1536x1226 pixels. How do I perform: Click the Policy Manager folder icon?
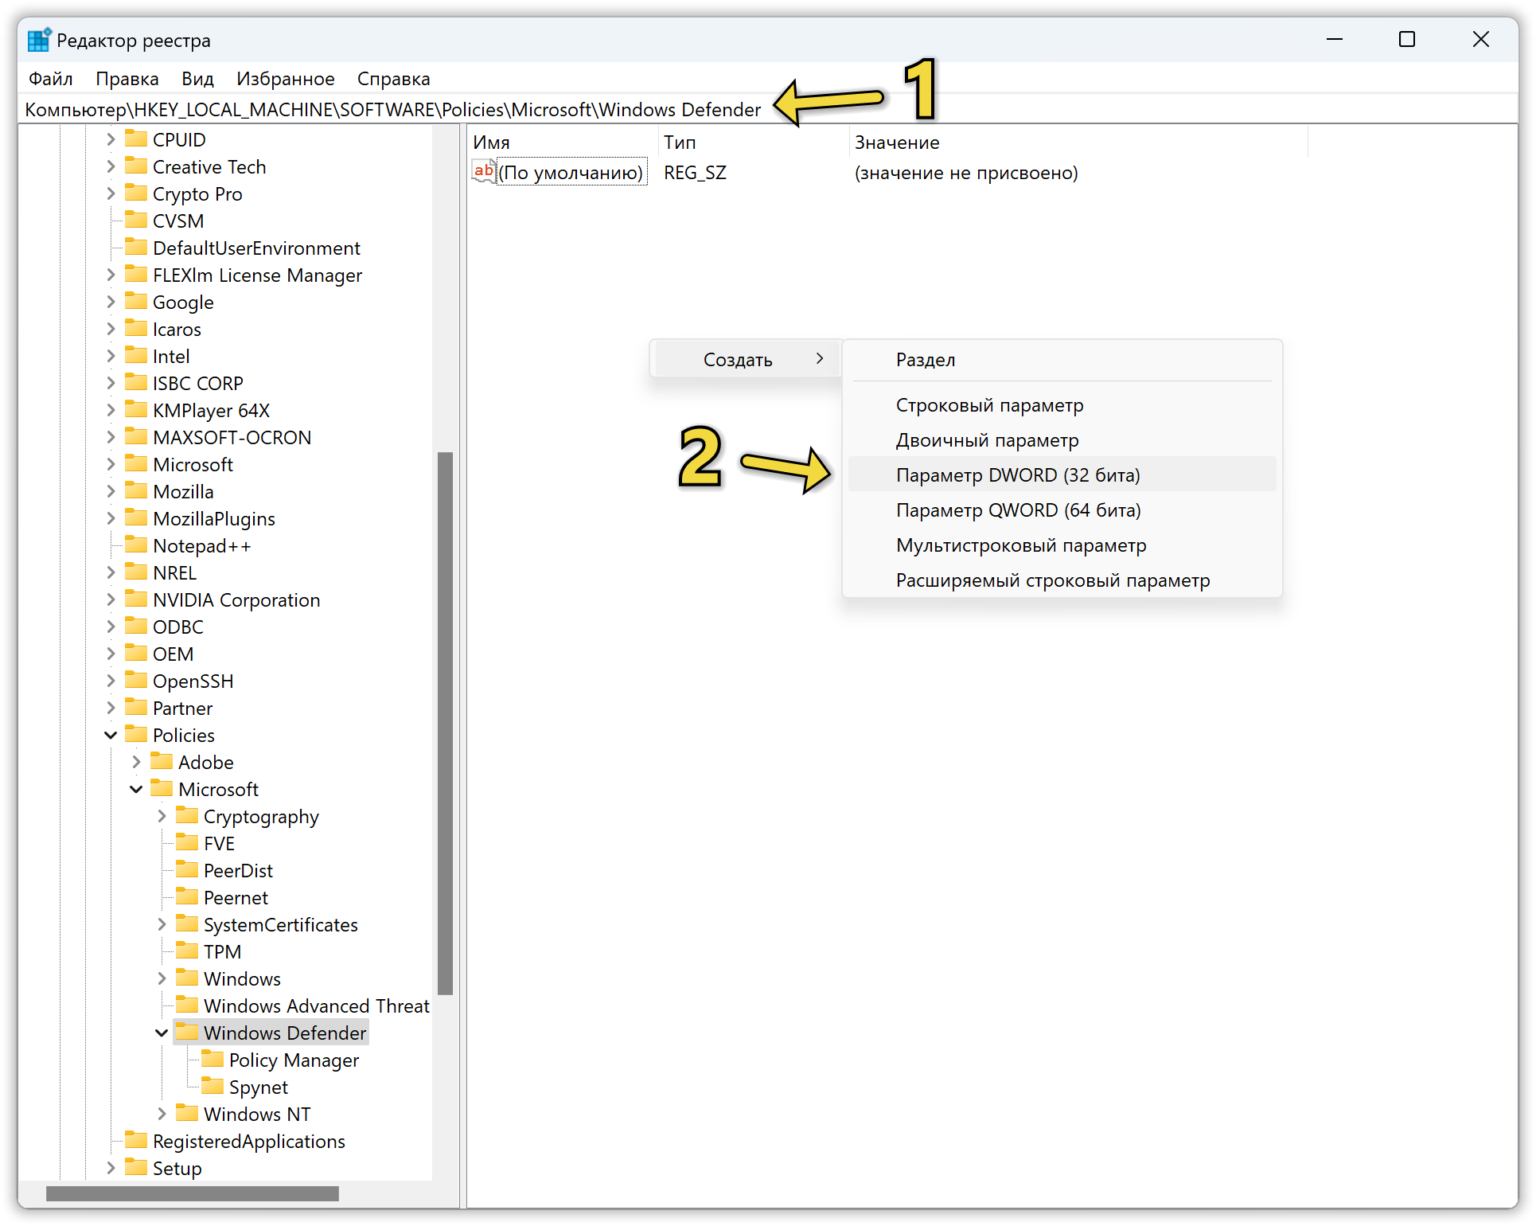pyautogui.click(x=212, y=1059)
